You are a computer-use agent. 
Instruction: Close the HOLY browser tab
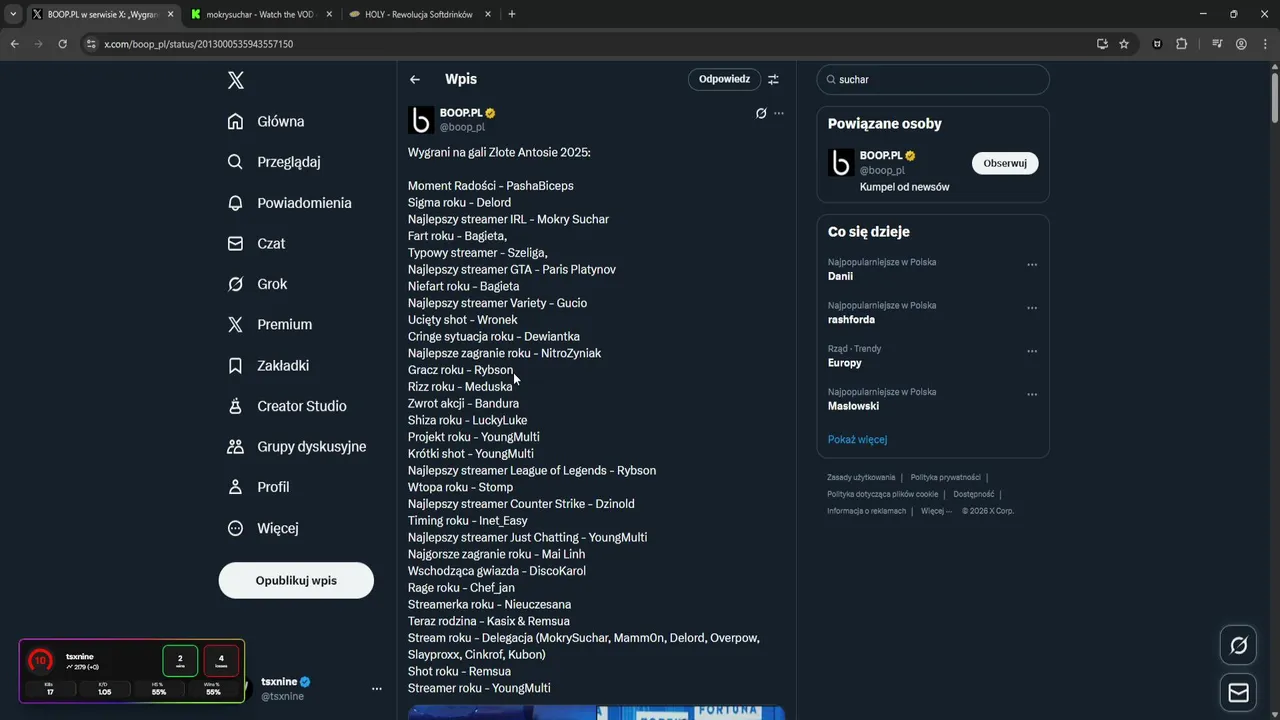click(487, 15)
